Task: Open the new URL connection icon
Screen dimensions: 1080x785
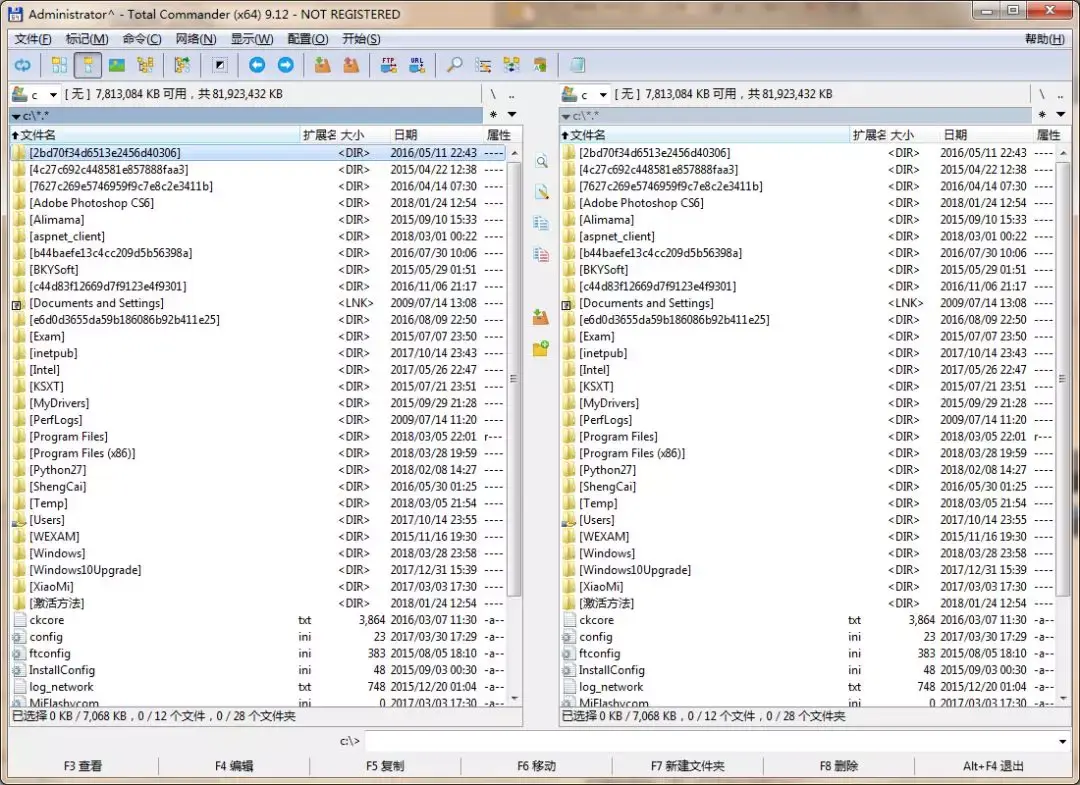Action: point(417,65)
